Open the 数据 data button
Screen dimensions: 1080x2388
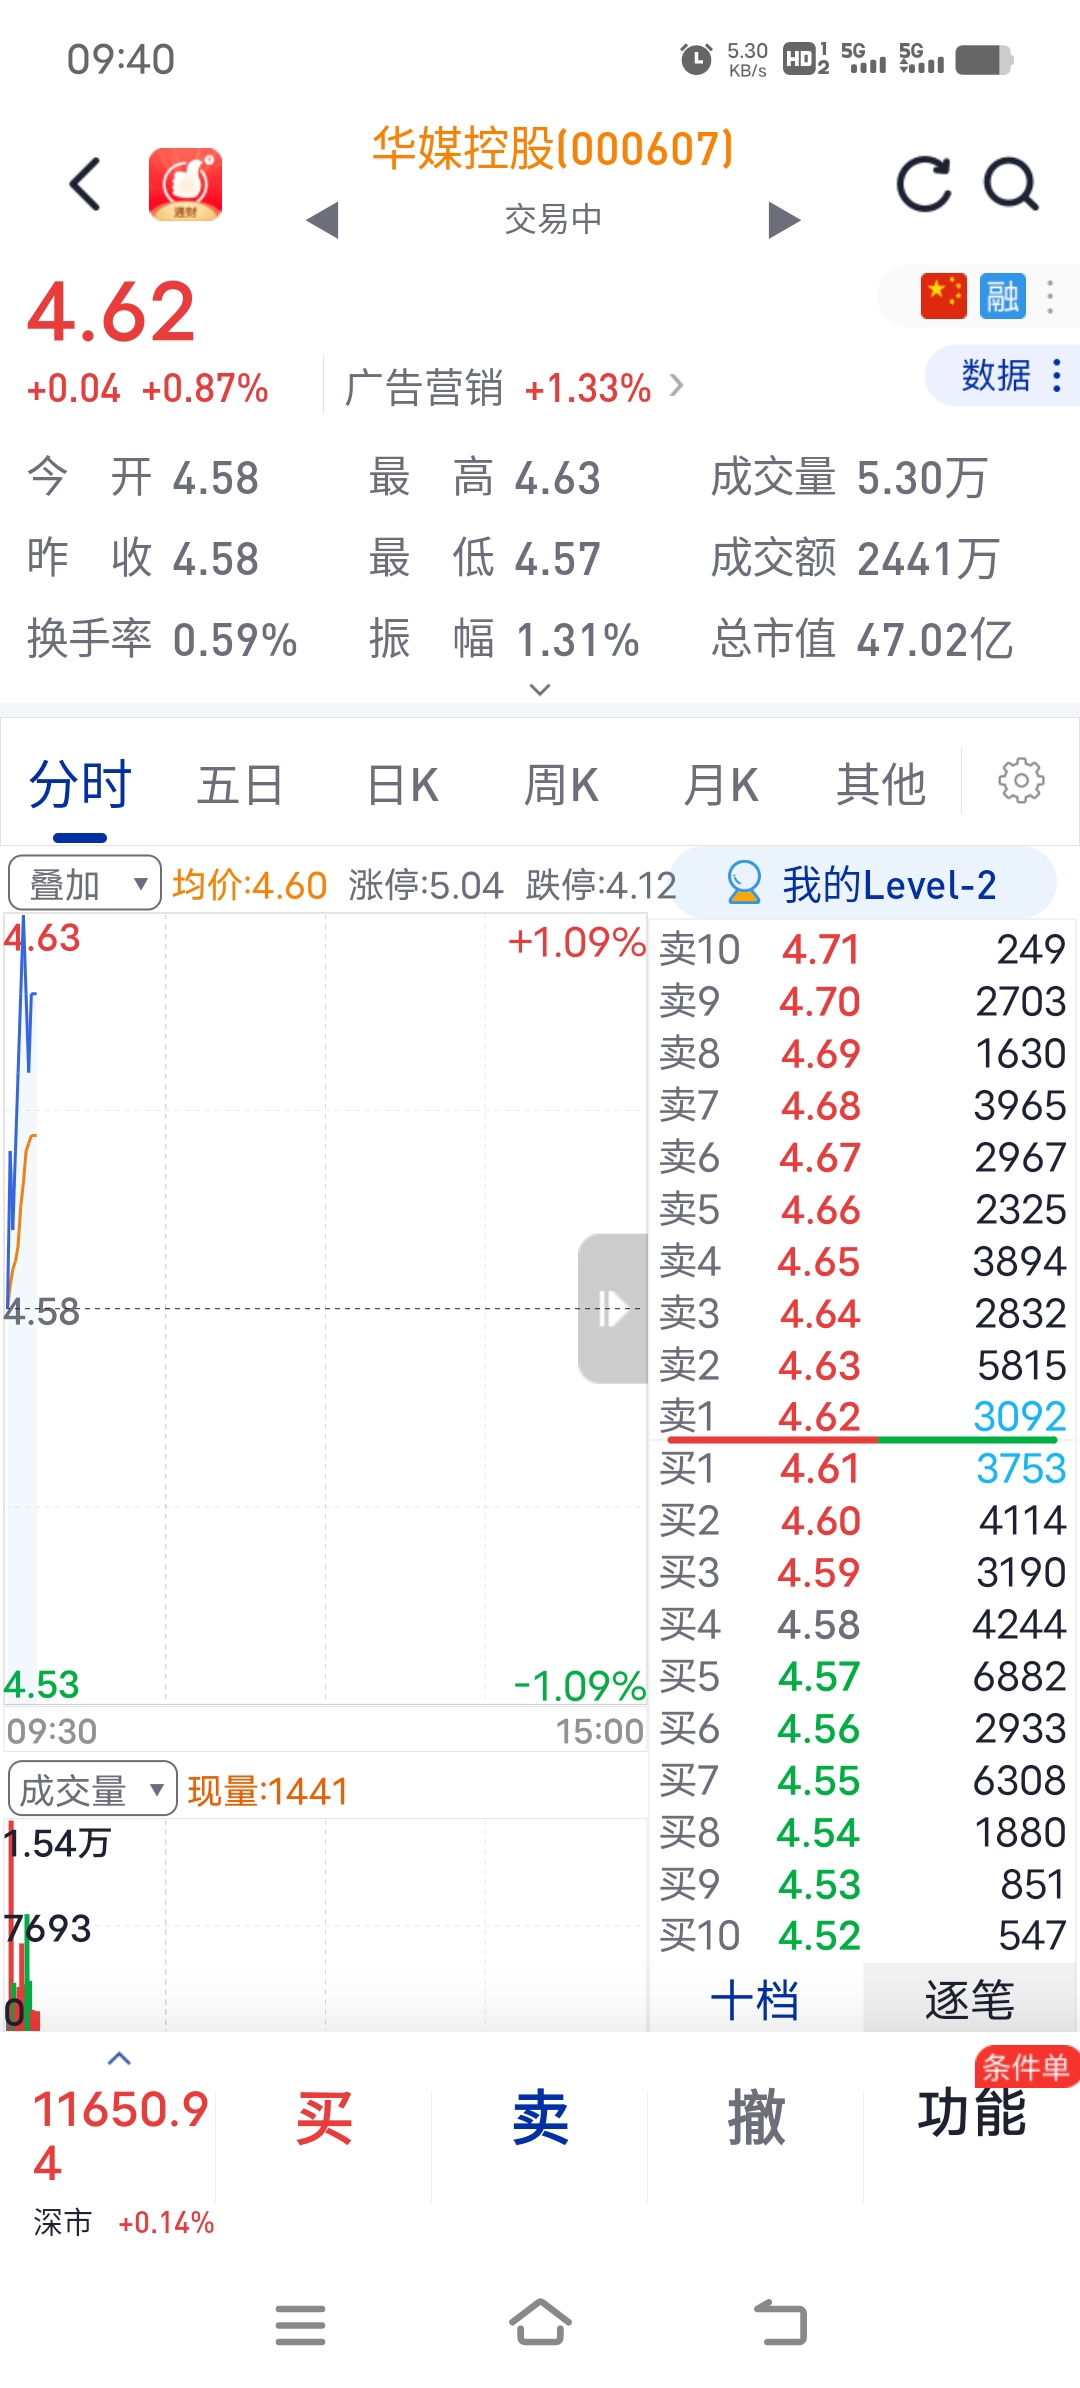coord(1003,375)
